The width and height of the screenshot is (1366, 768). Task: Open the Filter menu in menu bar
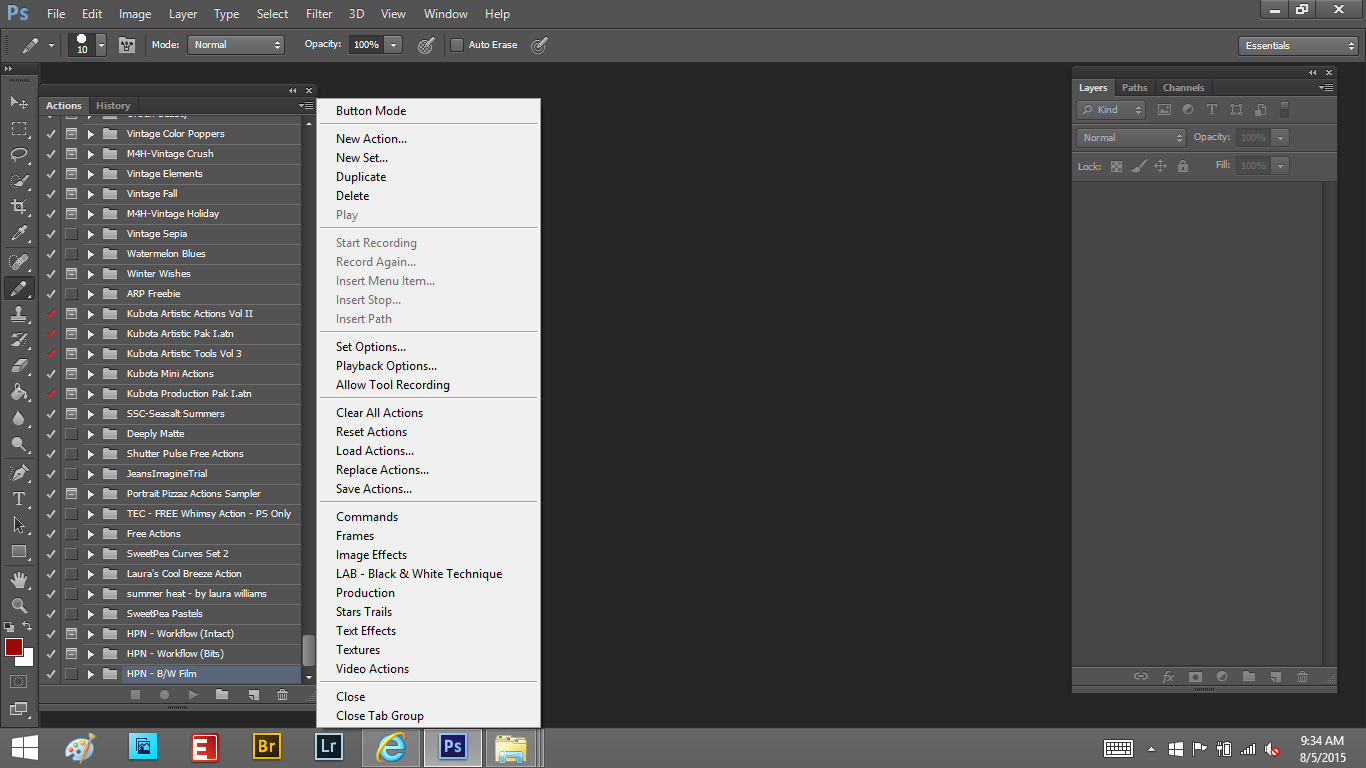pyautogui.click(x=319, y=14)
